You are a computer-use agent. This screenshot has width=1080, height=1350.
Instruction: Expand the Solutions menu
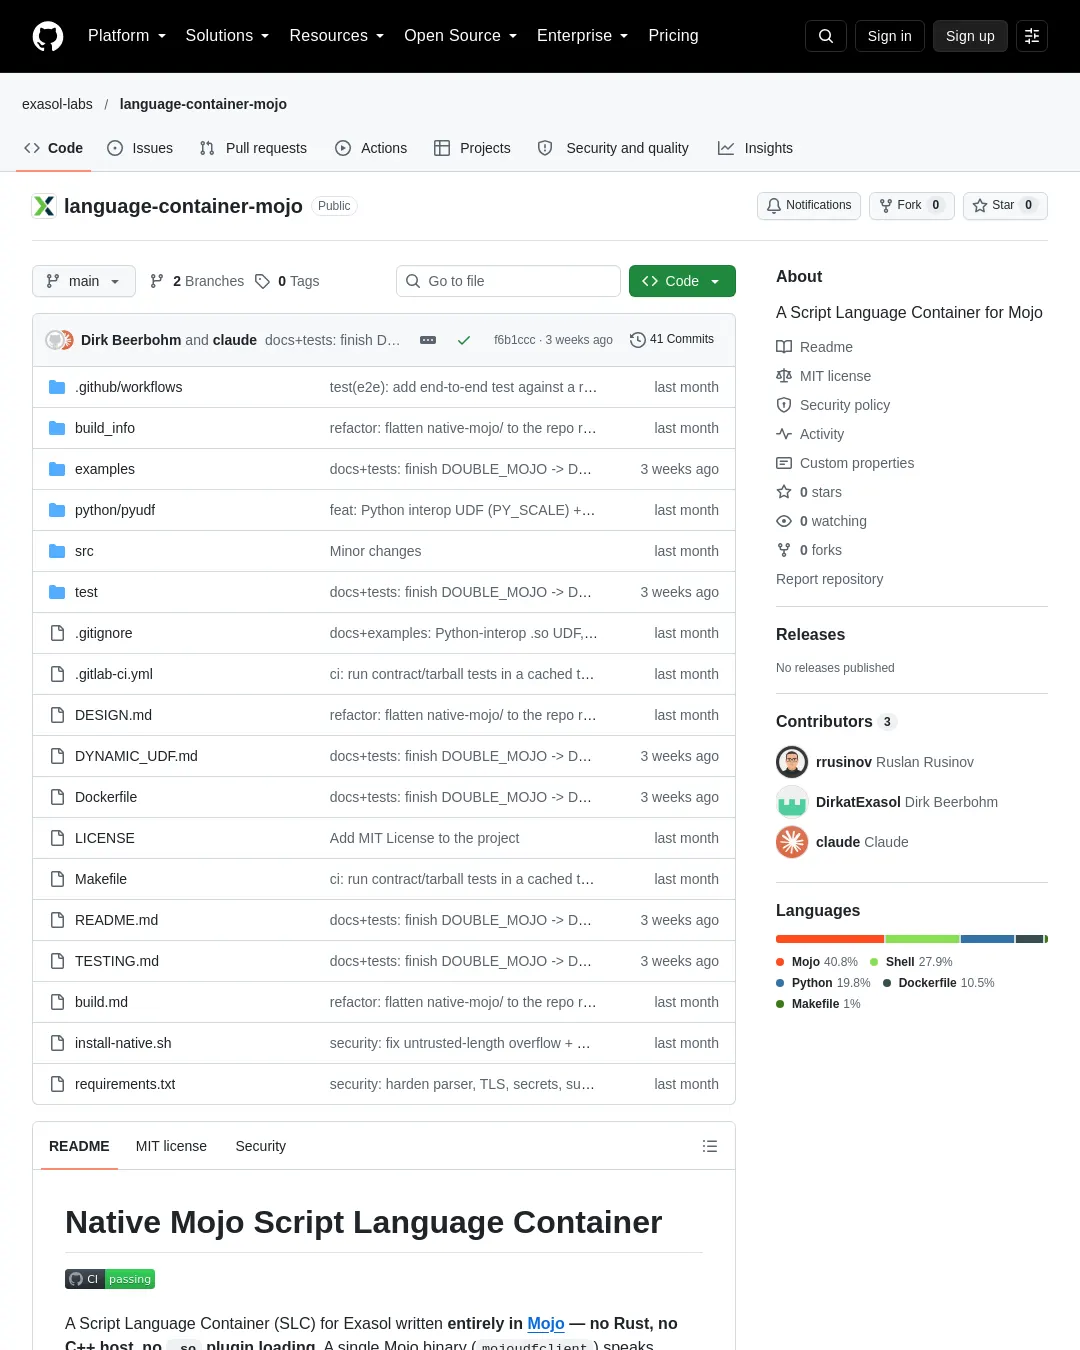(x=228, y=36)
